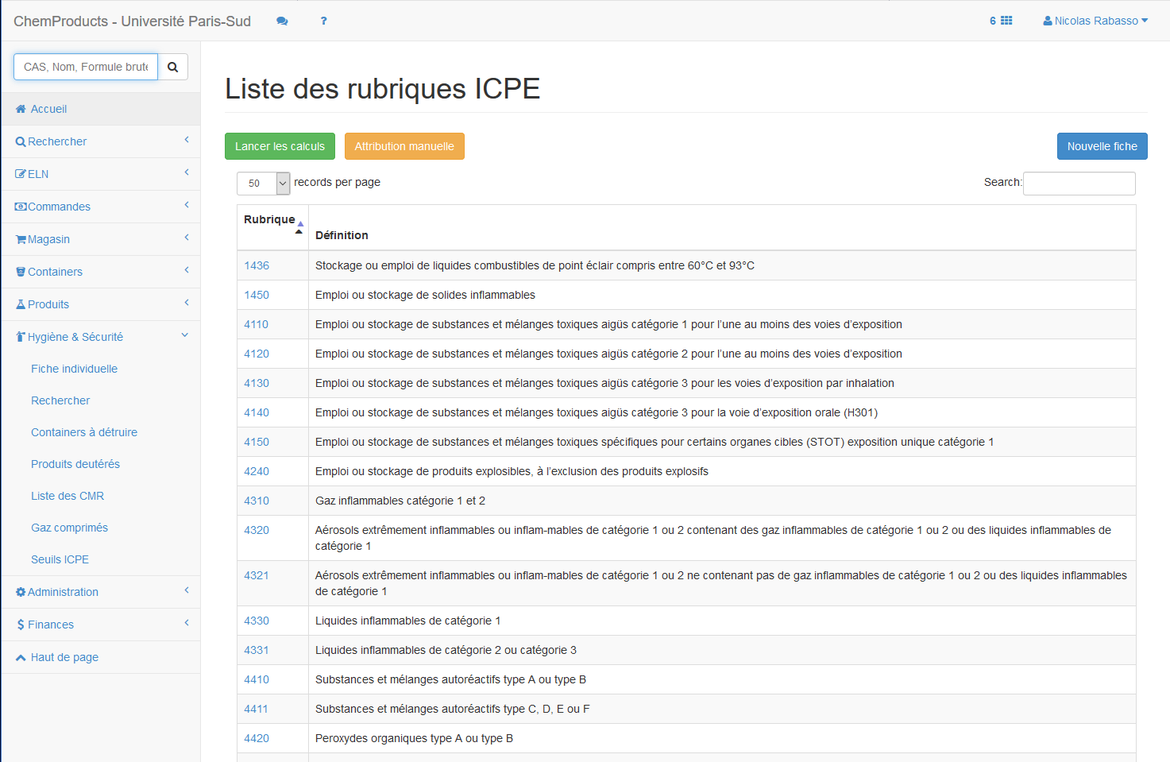Screen dimensions: 1170x762
Task: Open Gaz comprimés submenu item
Action: (69, 528)
